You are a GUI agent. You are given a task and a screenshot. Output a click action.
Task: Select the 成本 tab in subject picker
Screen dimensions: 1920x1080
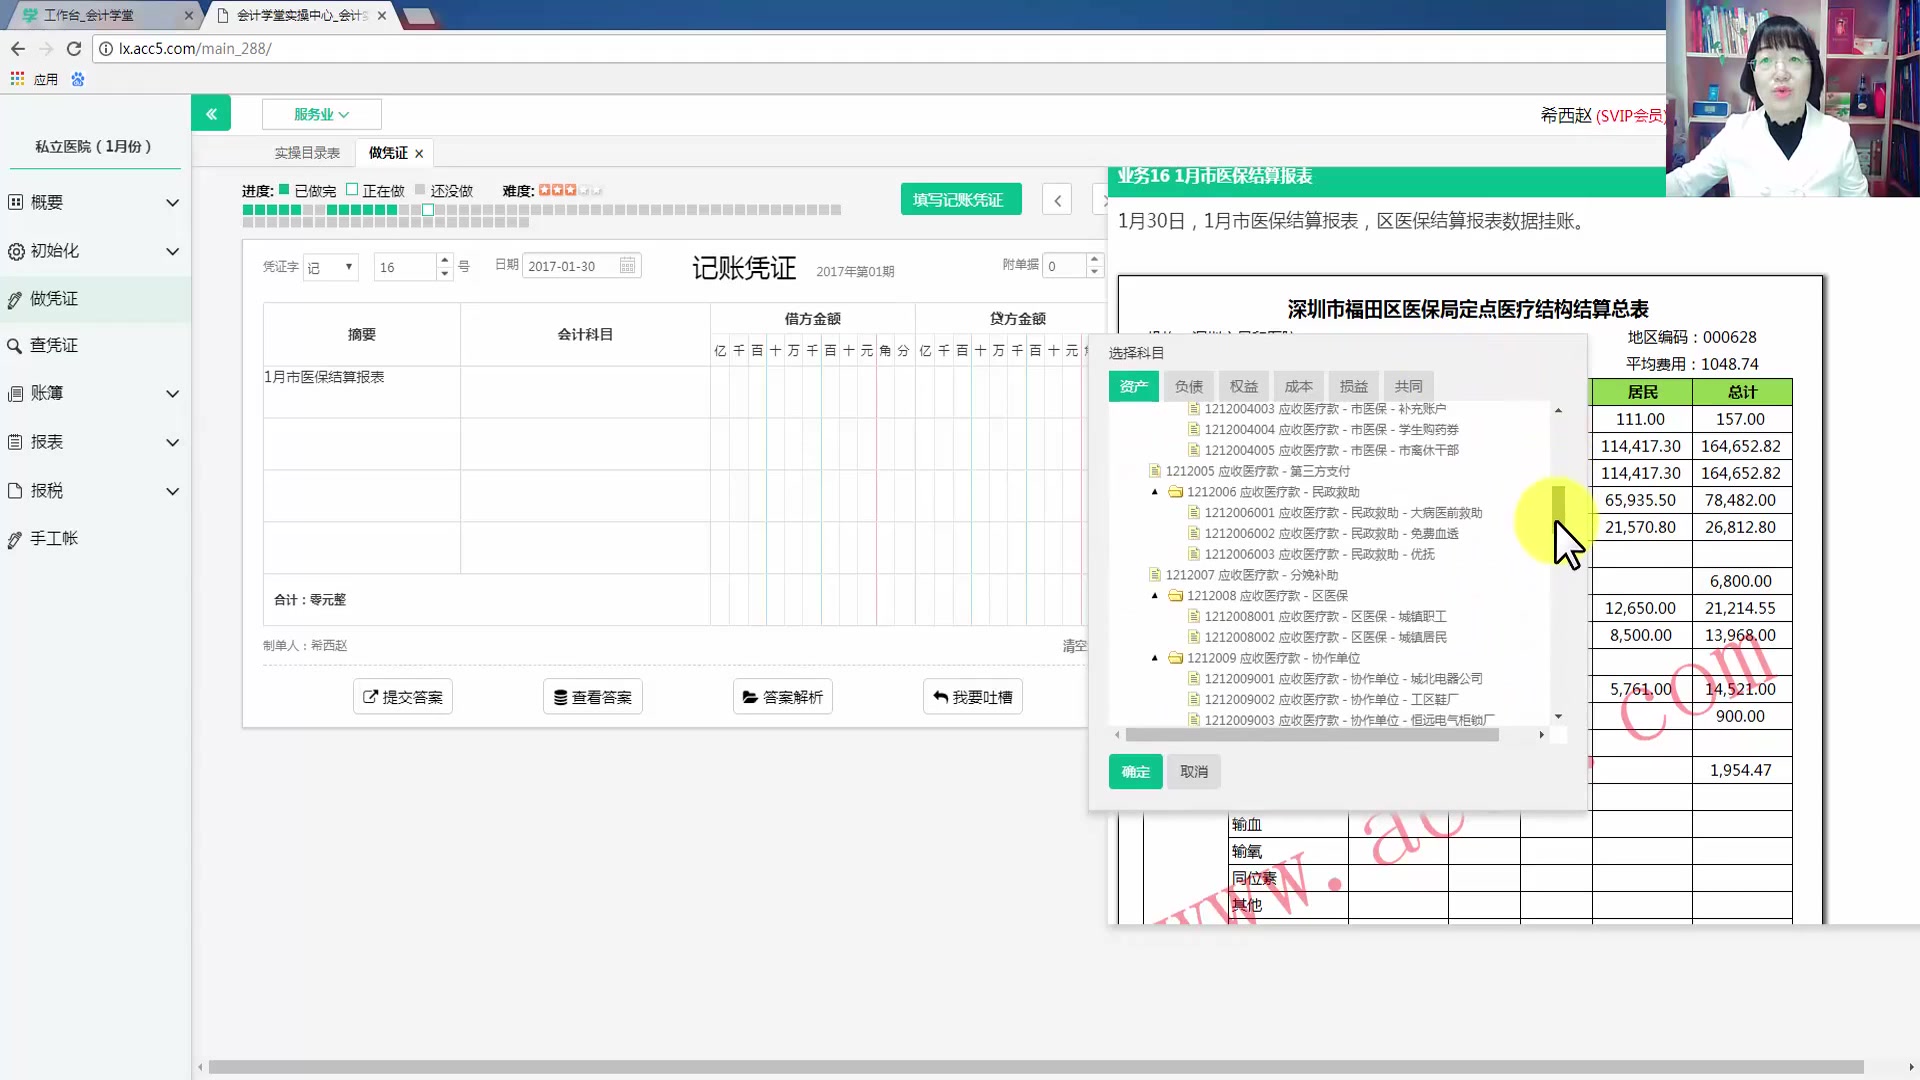pyautogui.click(x=1298, y=386)
